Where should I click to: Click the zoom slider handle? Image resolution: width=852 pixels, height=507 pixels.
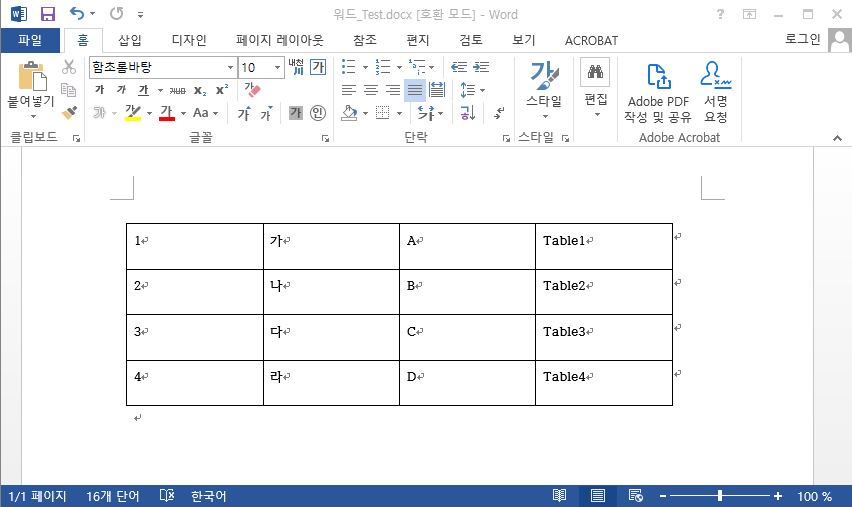(720, 496)
